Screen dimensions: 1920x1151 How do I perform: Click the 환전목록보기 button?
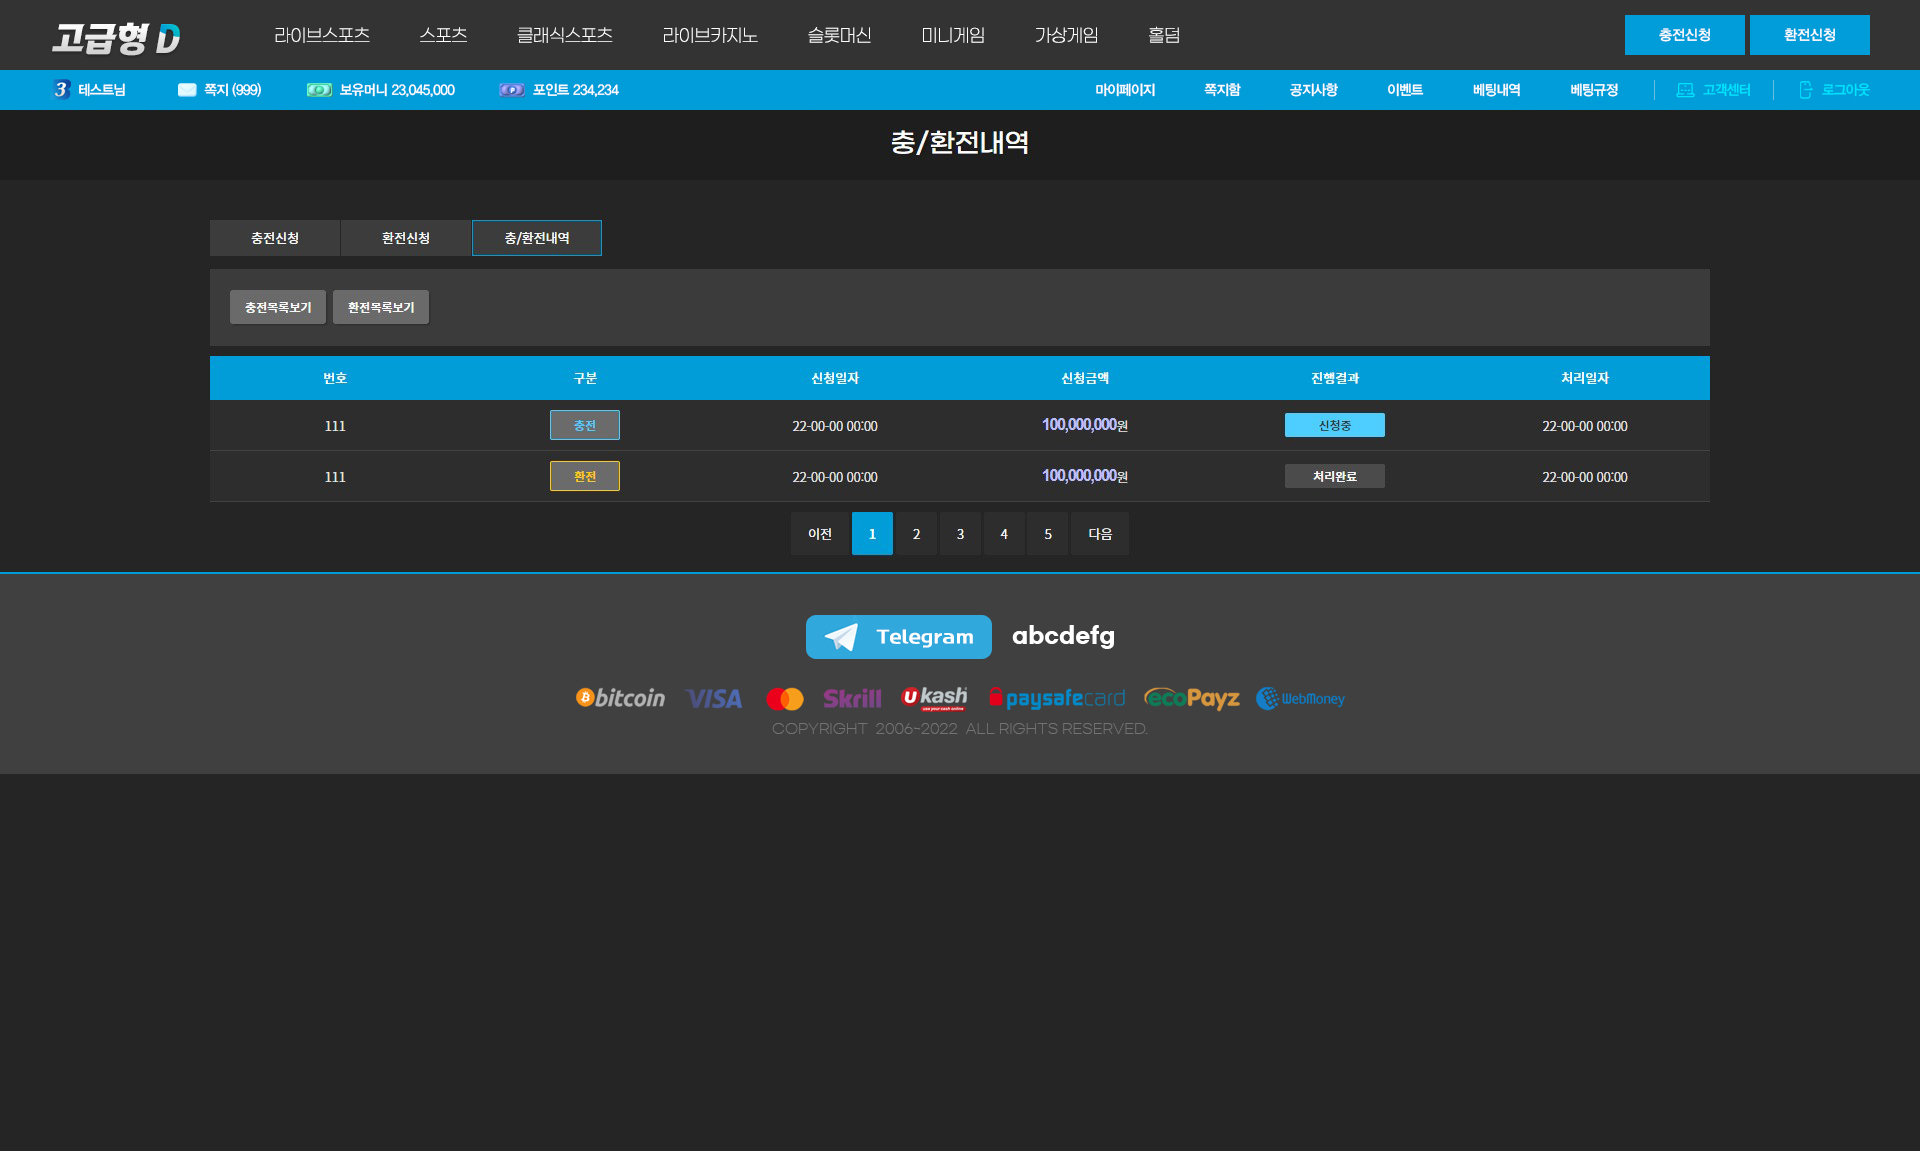(x=381, y=307)
